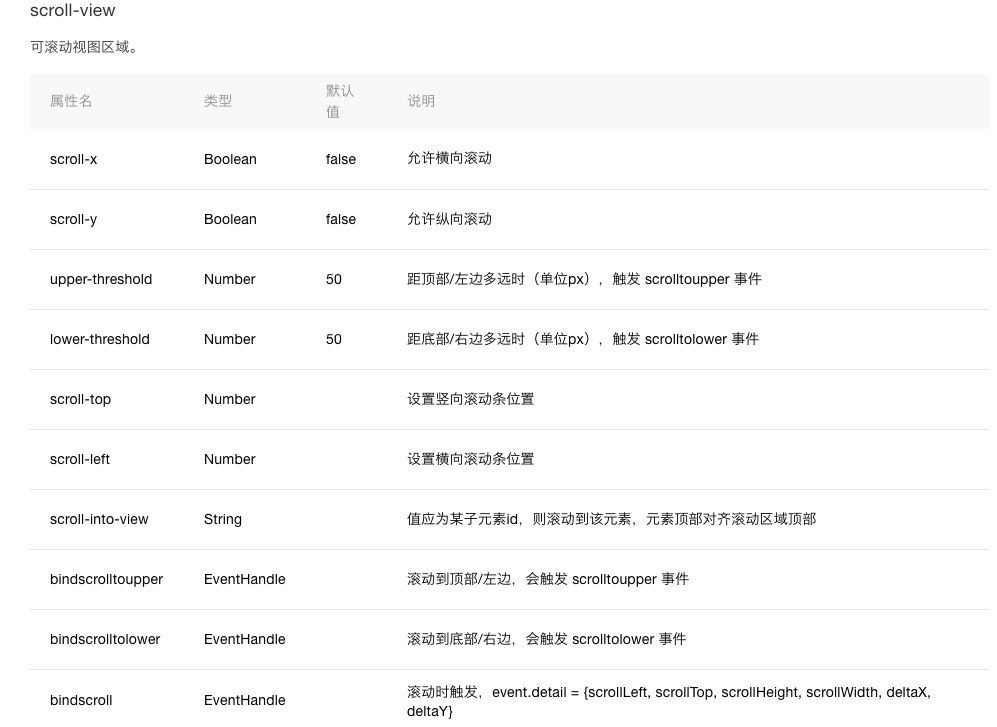Screen dimensions: 997x727
Task: Click the scroll-left attribute name
Action: coord(80,459)
